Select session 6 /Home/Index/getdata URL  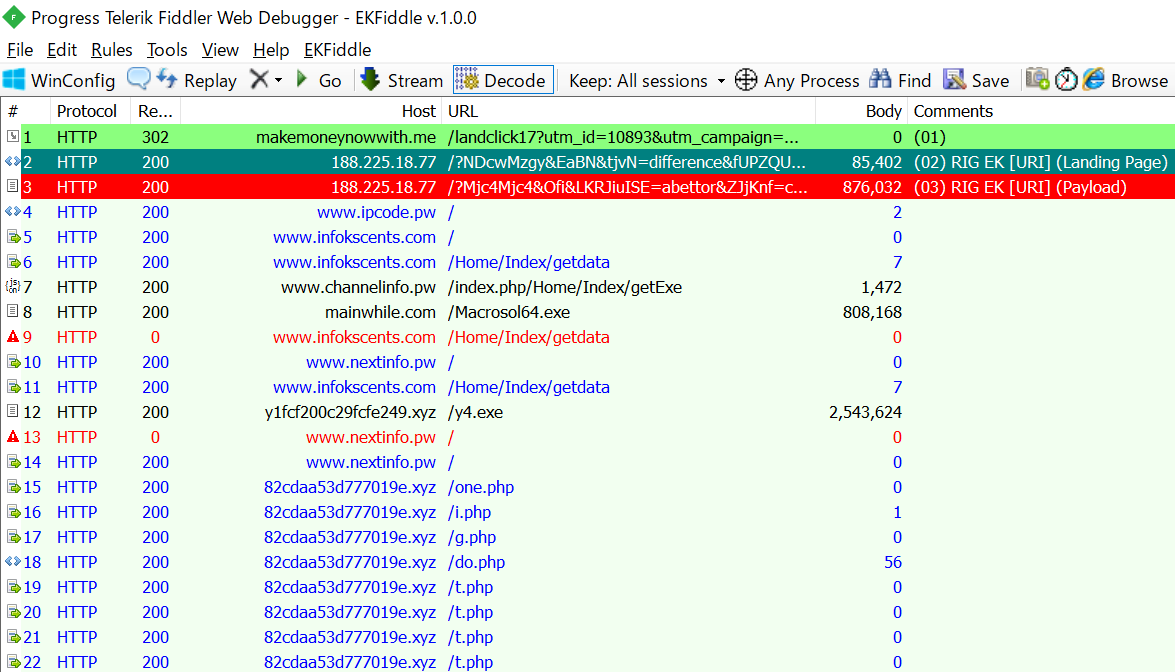528,262
